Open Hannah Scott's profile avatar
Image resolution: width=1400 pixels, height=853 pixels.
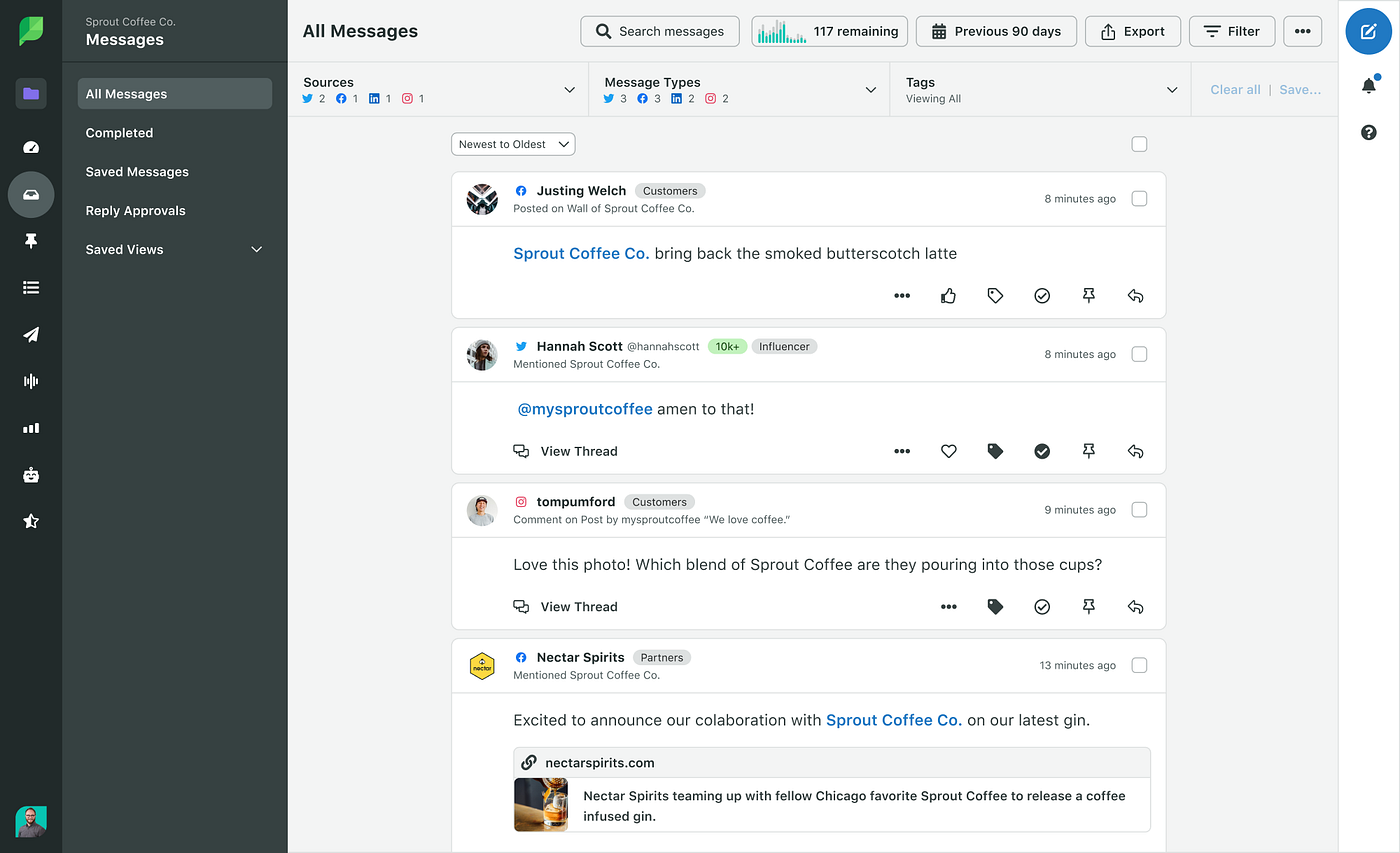482,355
